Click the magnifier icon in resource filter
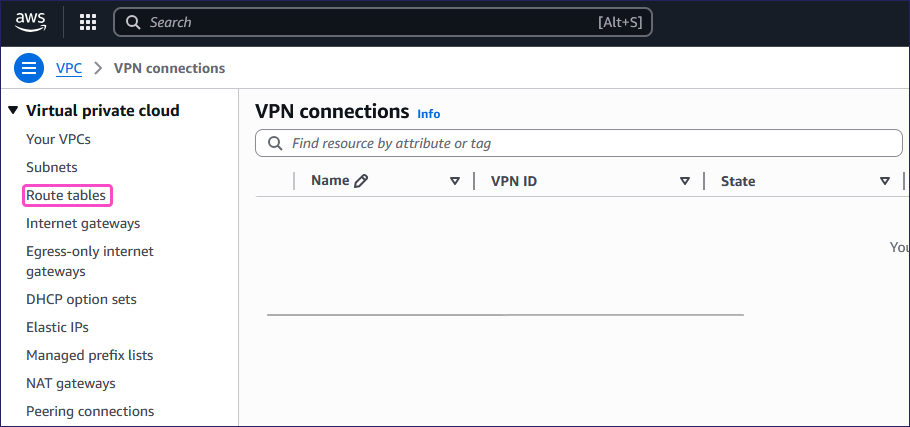The width and height of the screenshot is (910, 427). [x=274, y=144]
